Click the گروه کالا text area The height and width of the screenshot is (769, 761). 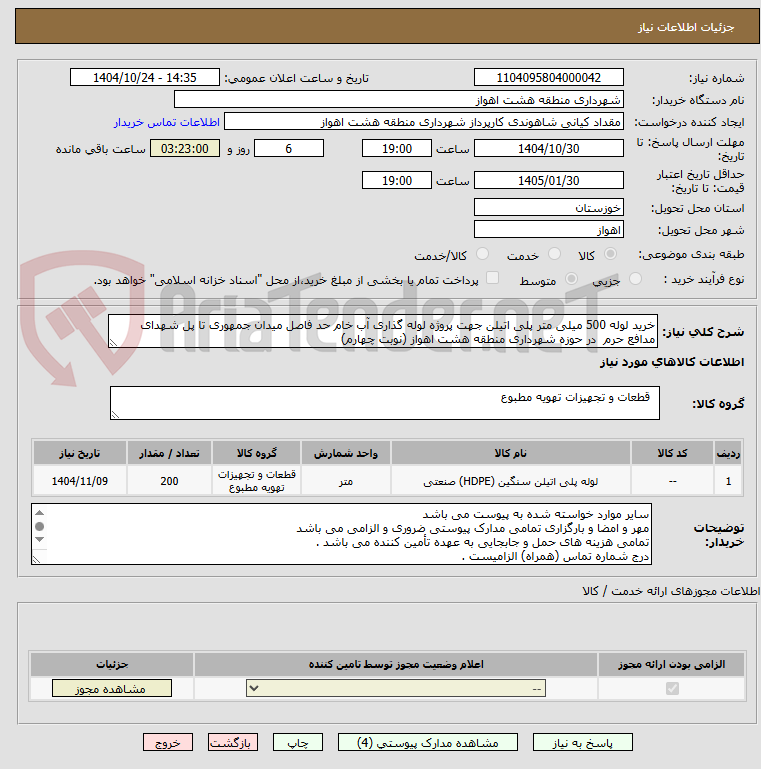[384, 403]
